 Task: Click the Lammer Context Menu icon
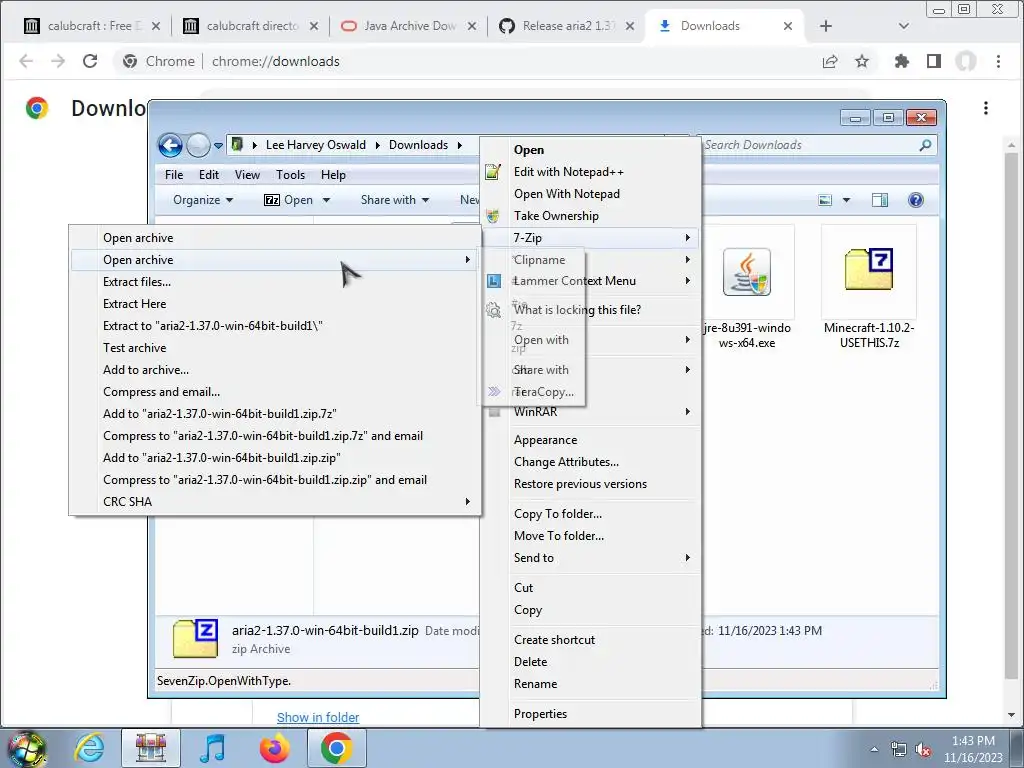[494, 281]
